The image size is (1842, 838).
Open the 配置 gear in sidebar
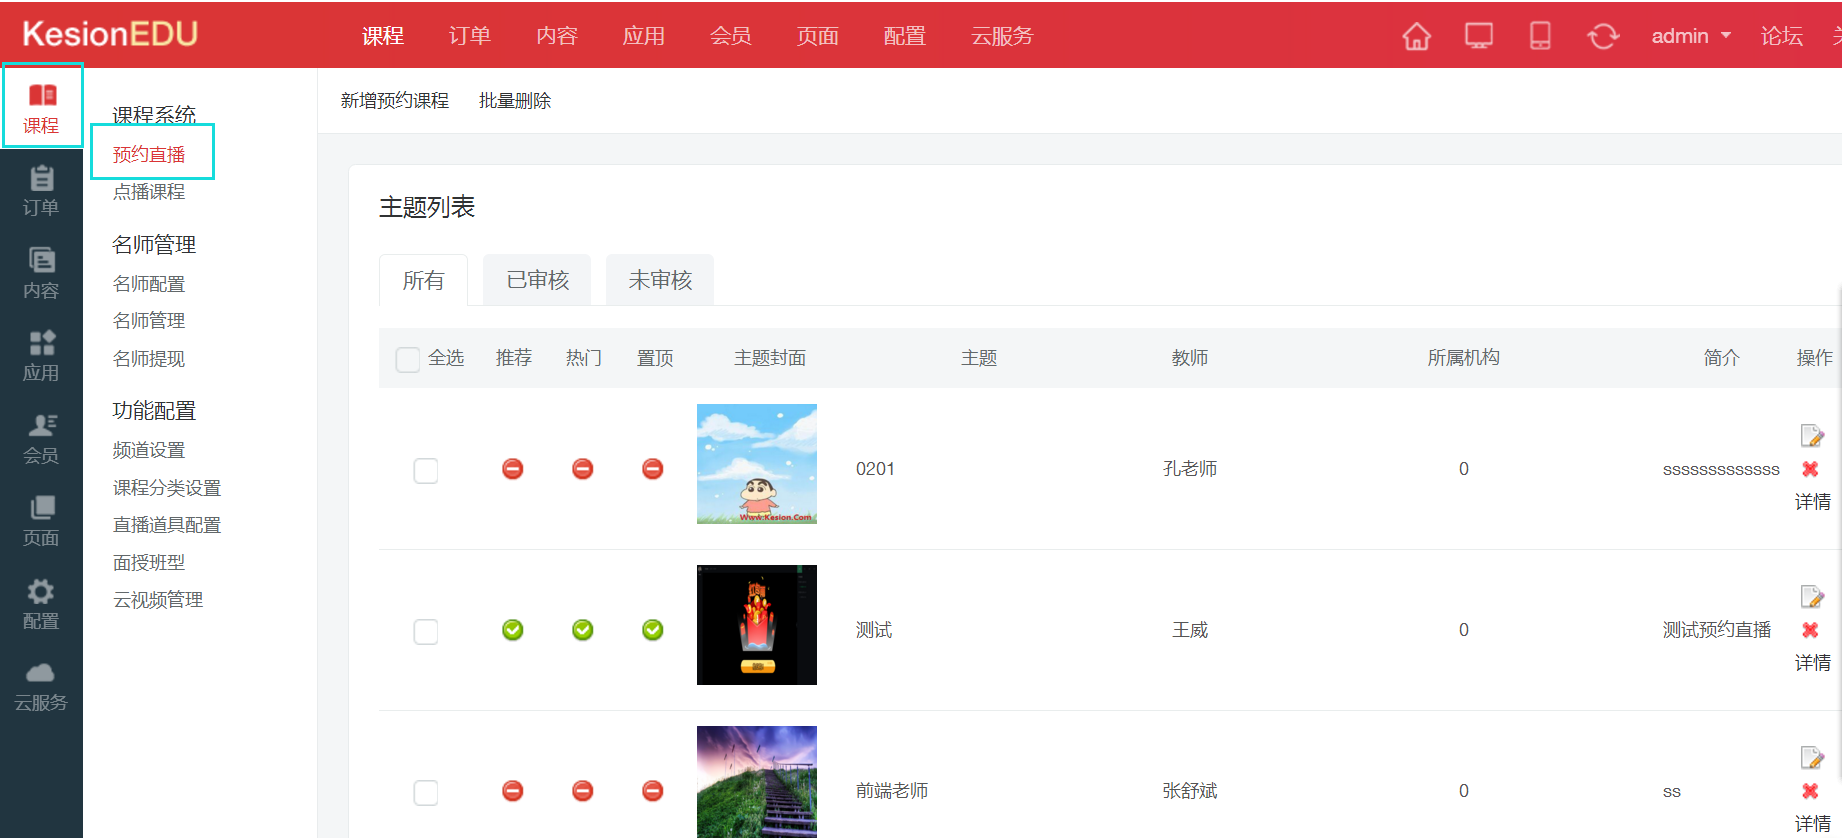tap(41, 604)
